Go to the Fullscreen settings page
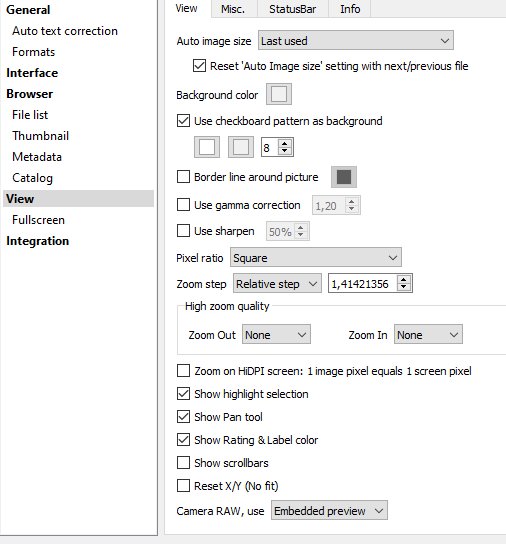The height and width of the screenshot is (544, 506). click(x=39, y=220)
